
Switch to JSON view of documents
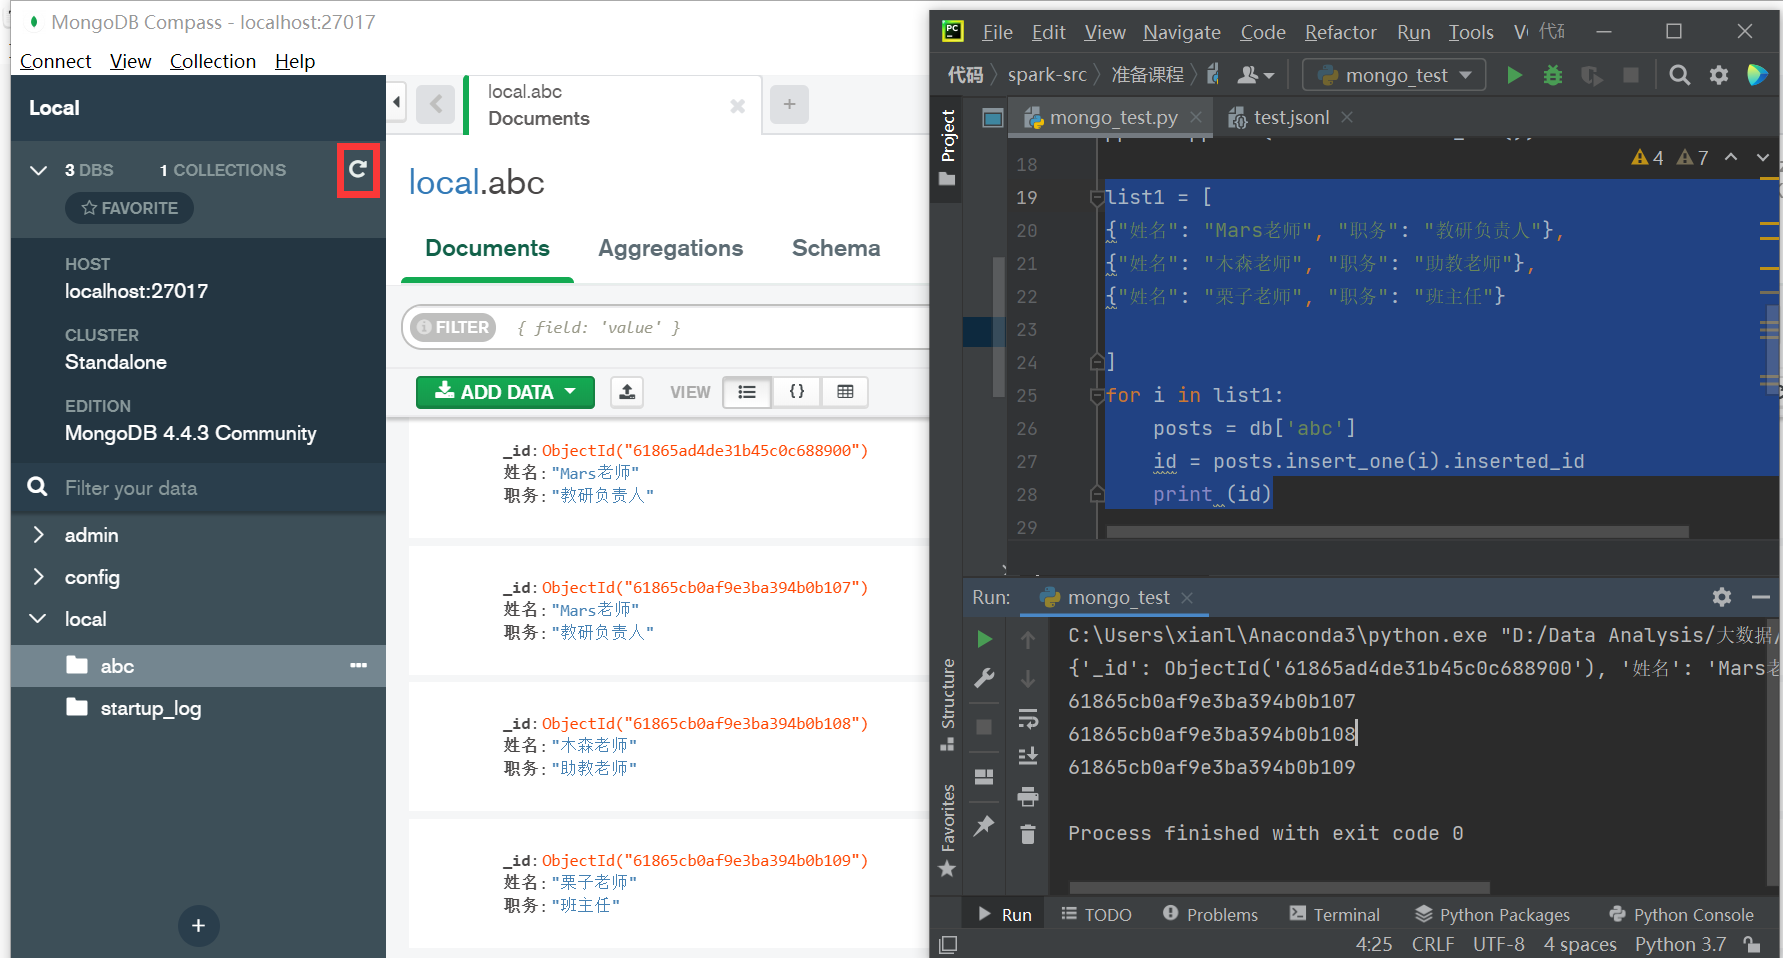tap(797, 392)
